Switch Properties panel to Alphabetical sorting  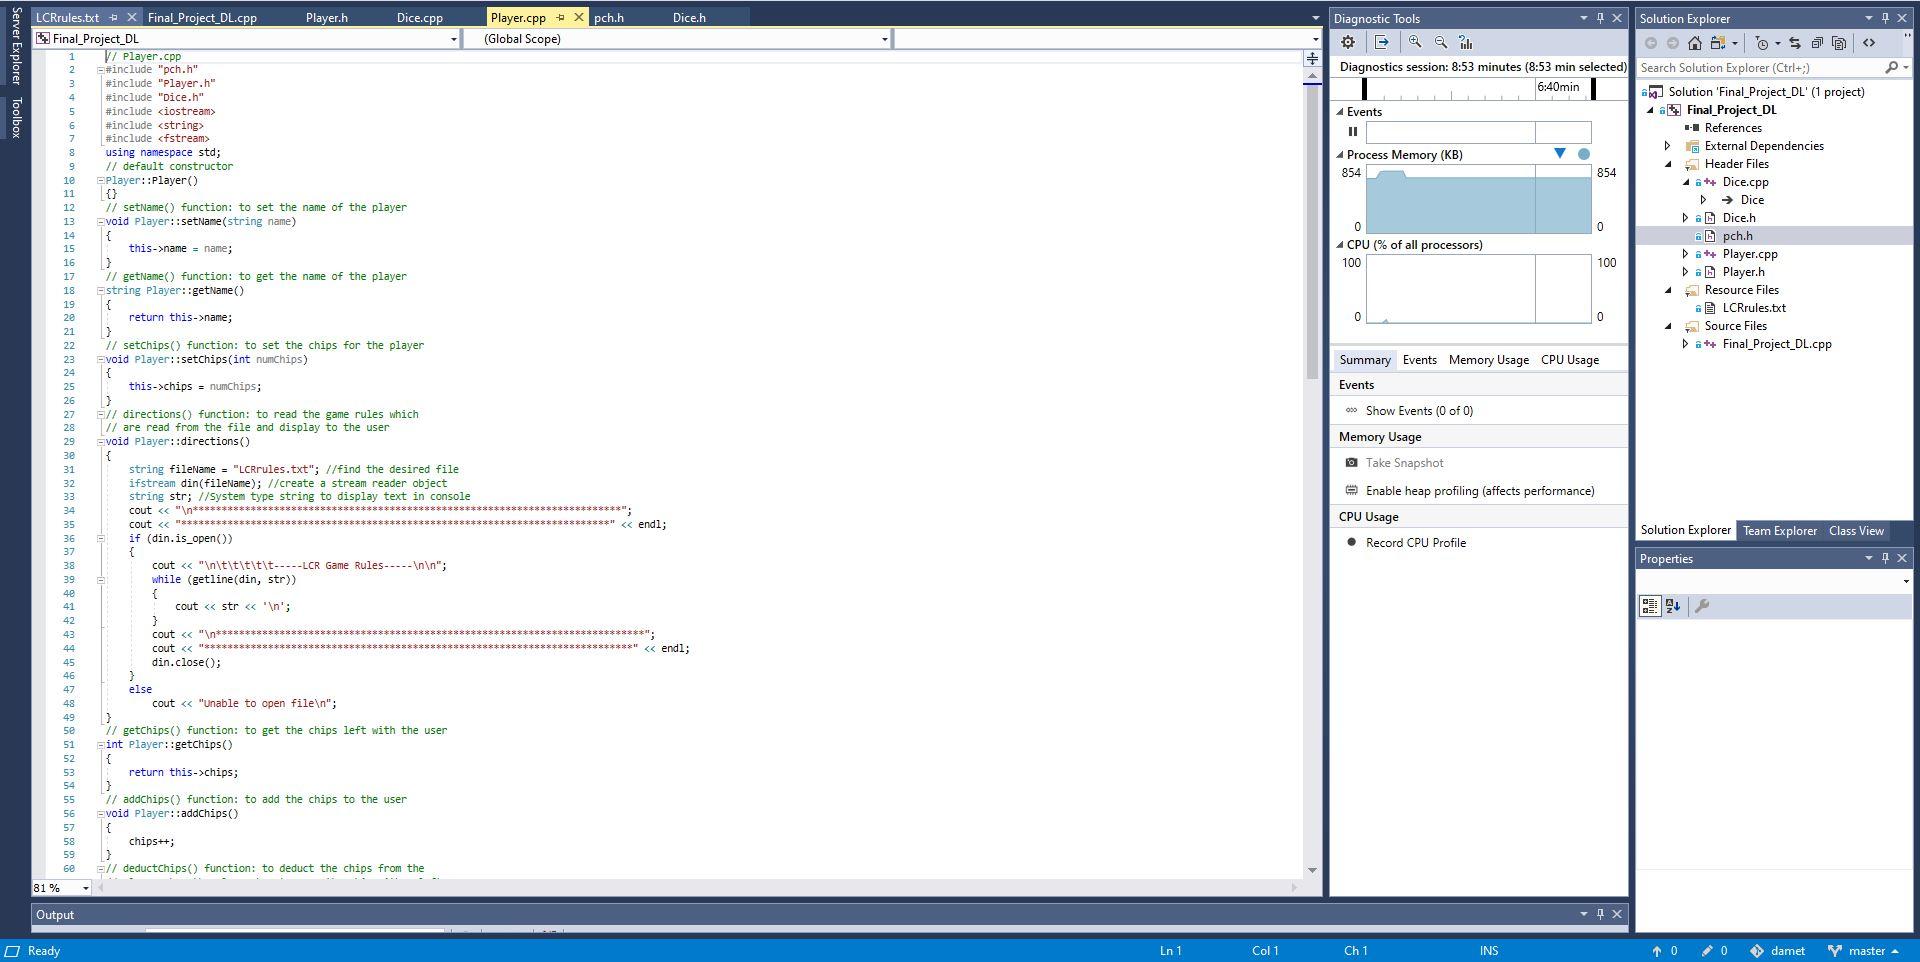coord(1674,606)
